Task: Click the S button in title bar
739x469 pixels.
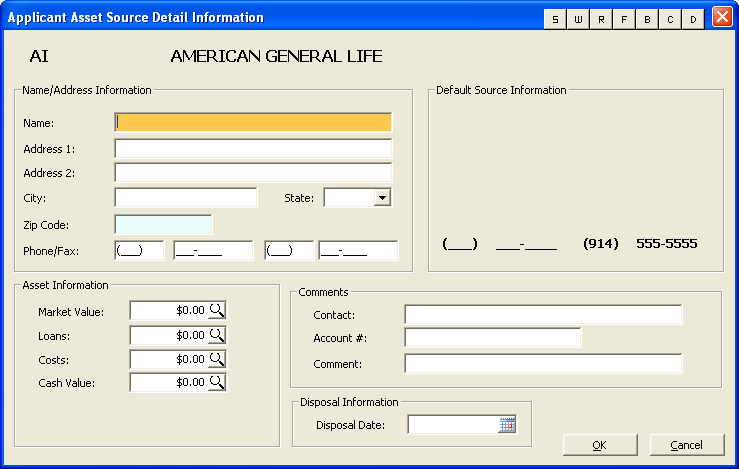Action: (x=555, y=19)
